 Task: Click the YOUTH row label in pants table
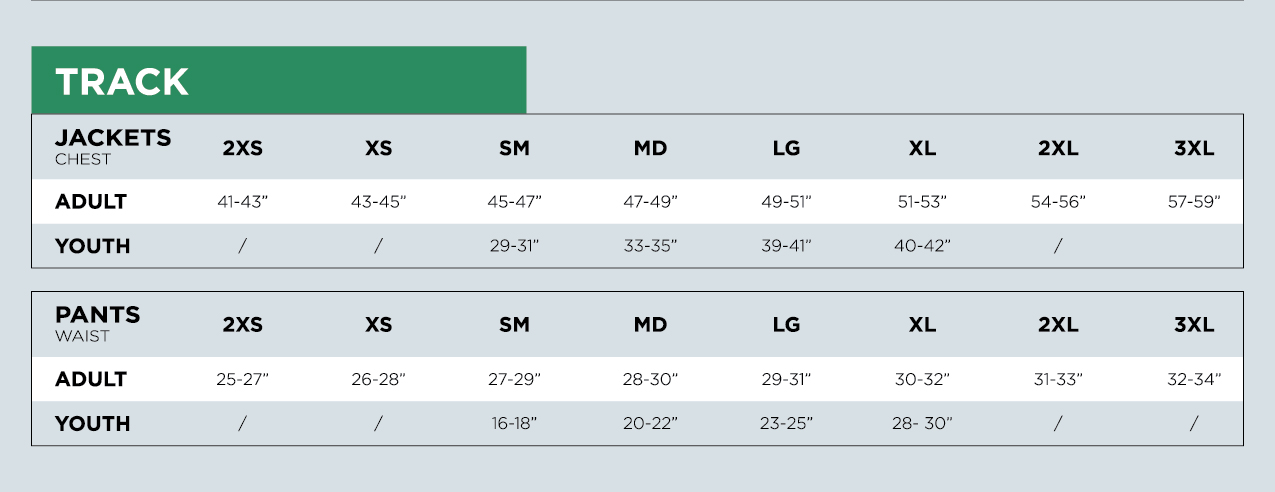pos(93,424)
